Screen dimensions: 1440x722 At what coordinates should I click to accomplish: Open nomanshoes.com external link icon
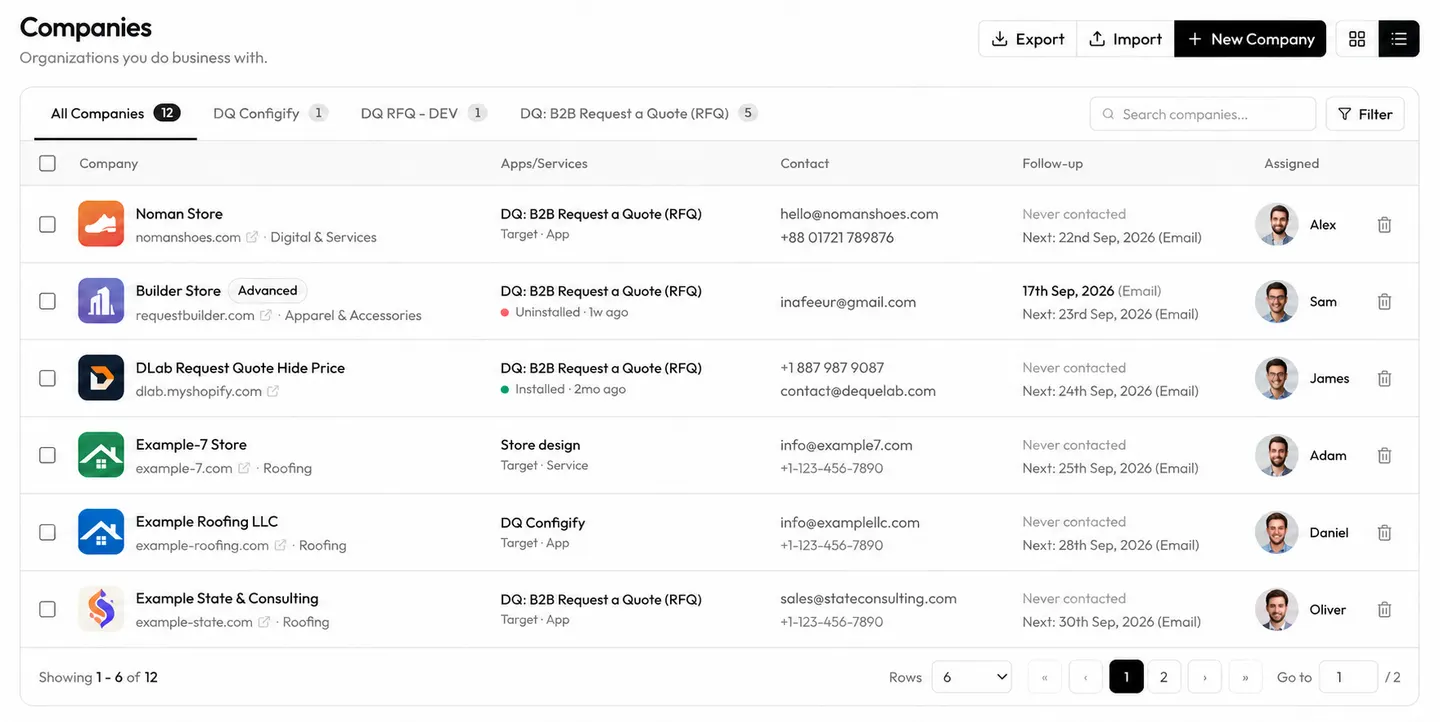click(x=252, y=237)
